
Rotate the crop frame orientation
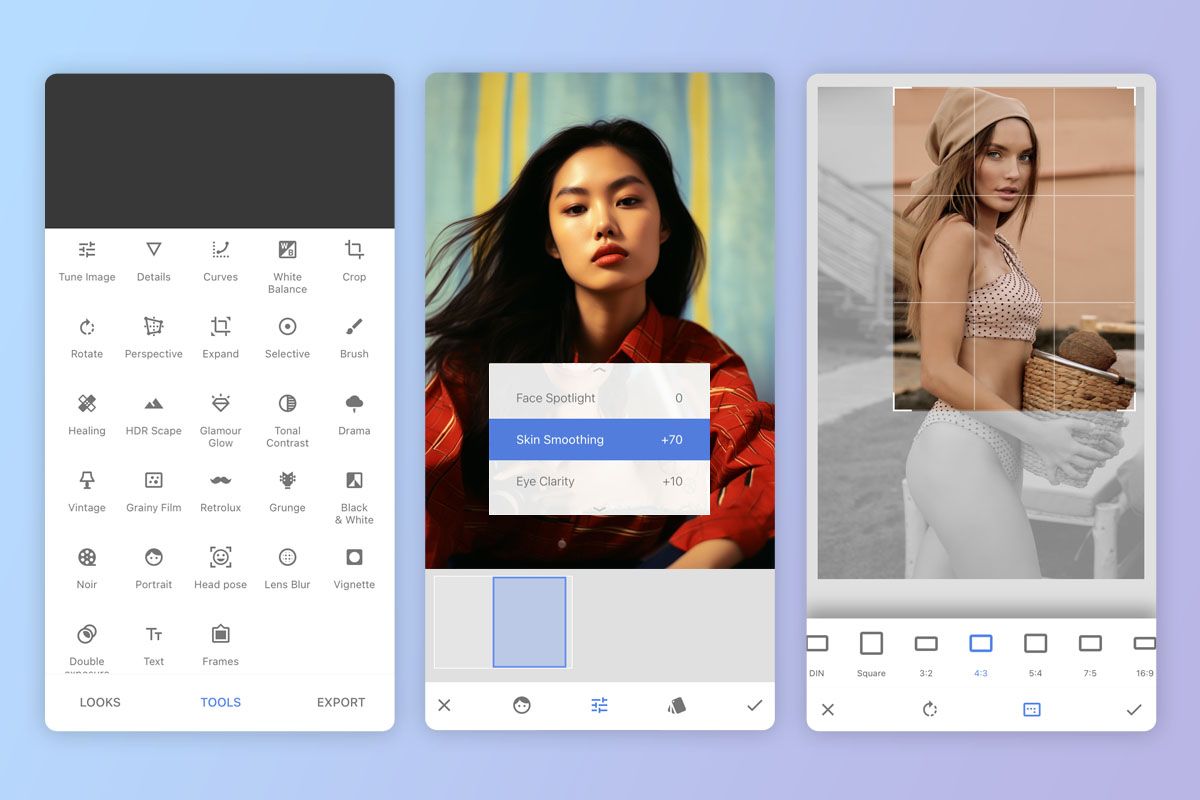coord(930,709)
